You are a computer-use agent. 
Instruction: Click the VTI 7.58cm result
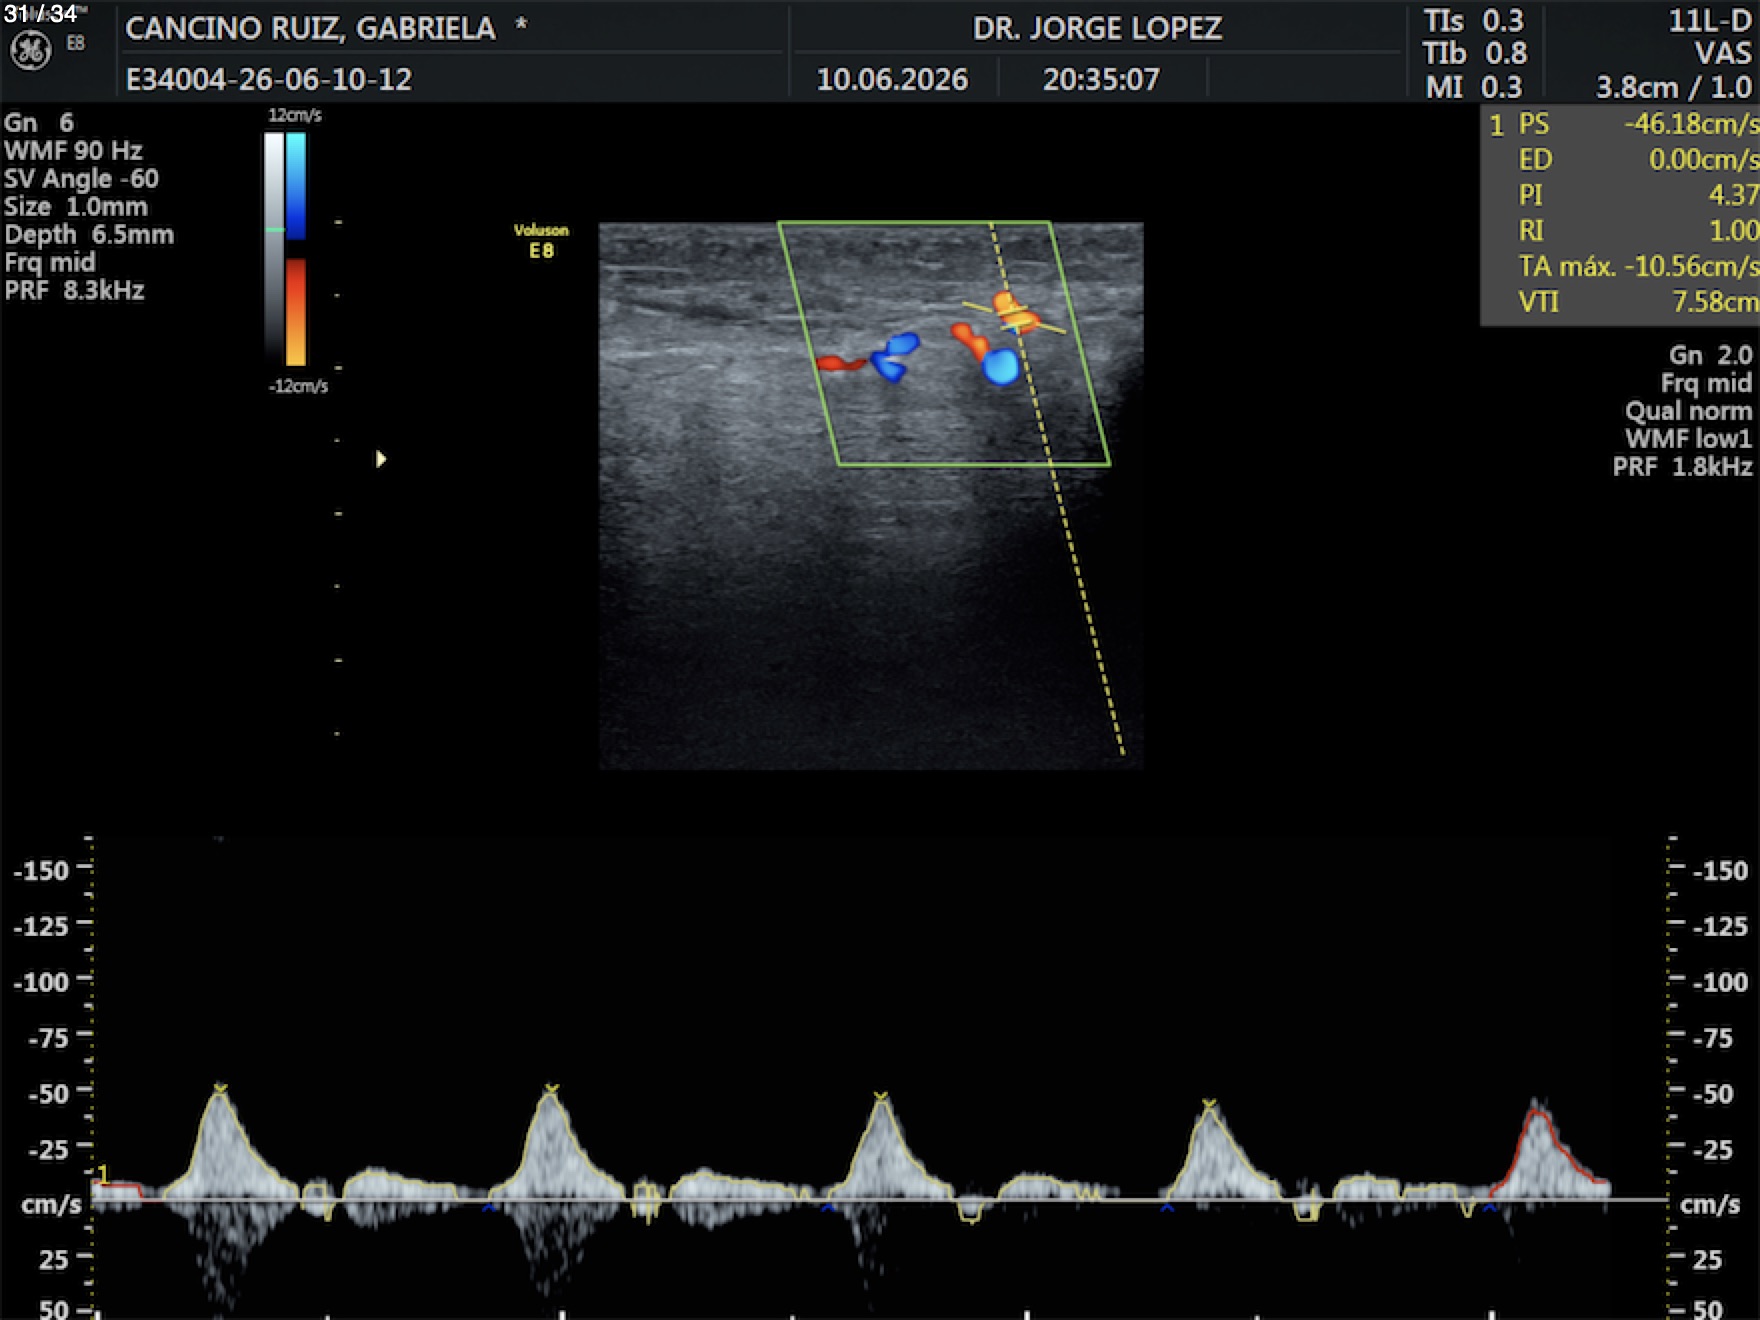(x=1636, y=302)
